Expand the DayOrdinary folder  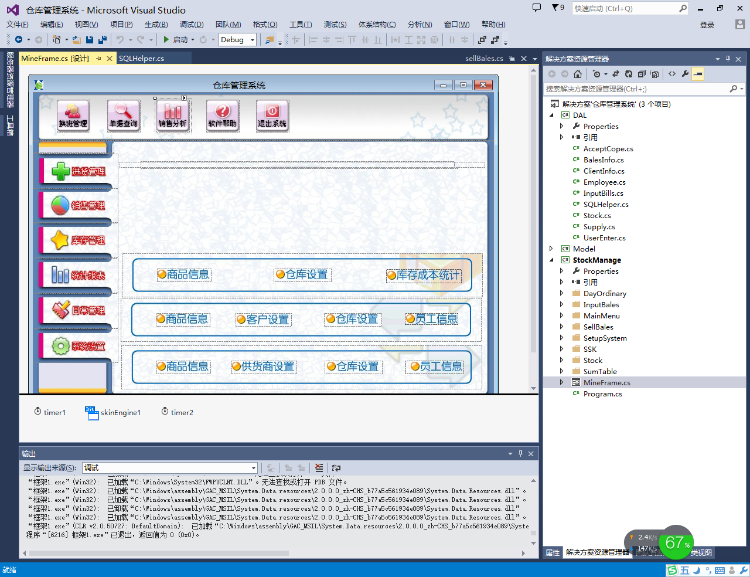click(x=562, y=293)
